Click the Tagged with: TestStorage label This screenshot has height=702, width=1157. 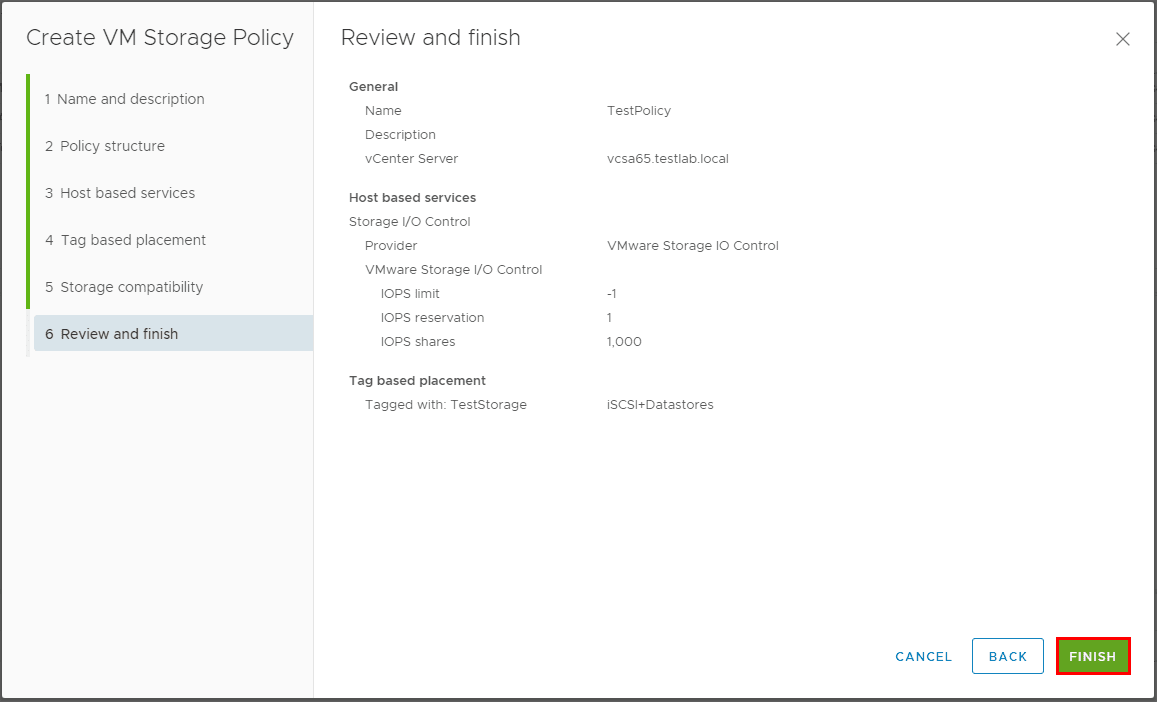[445, 405]
